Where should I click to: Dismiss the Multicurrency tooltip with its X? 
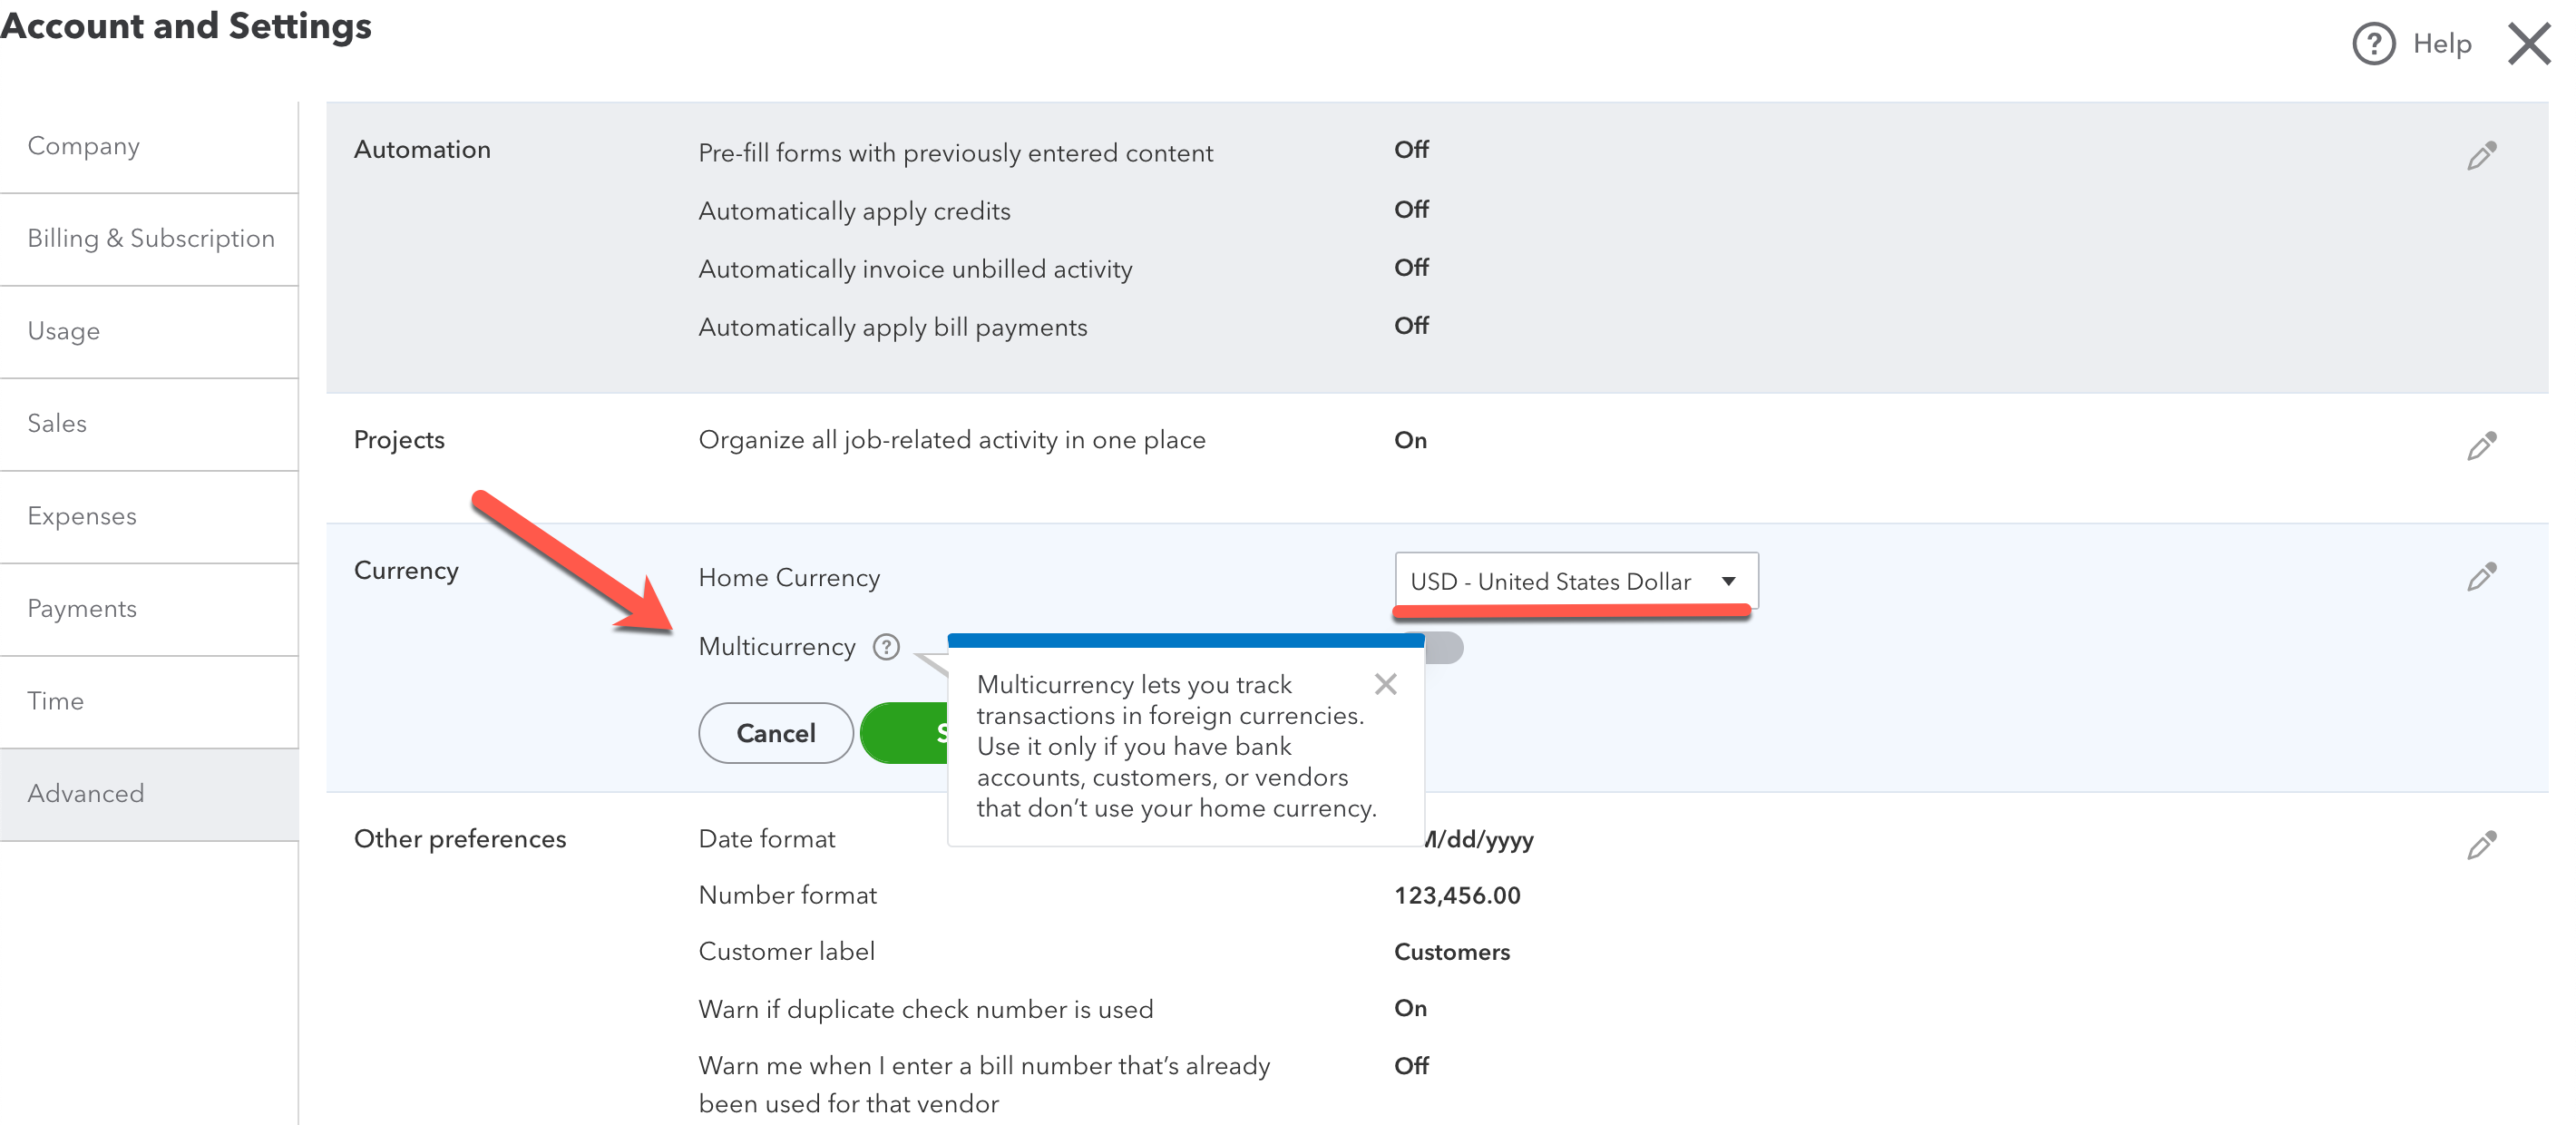pos(1385,684)
